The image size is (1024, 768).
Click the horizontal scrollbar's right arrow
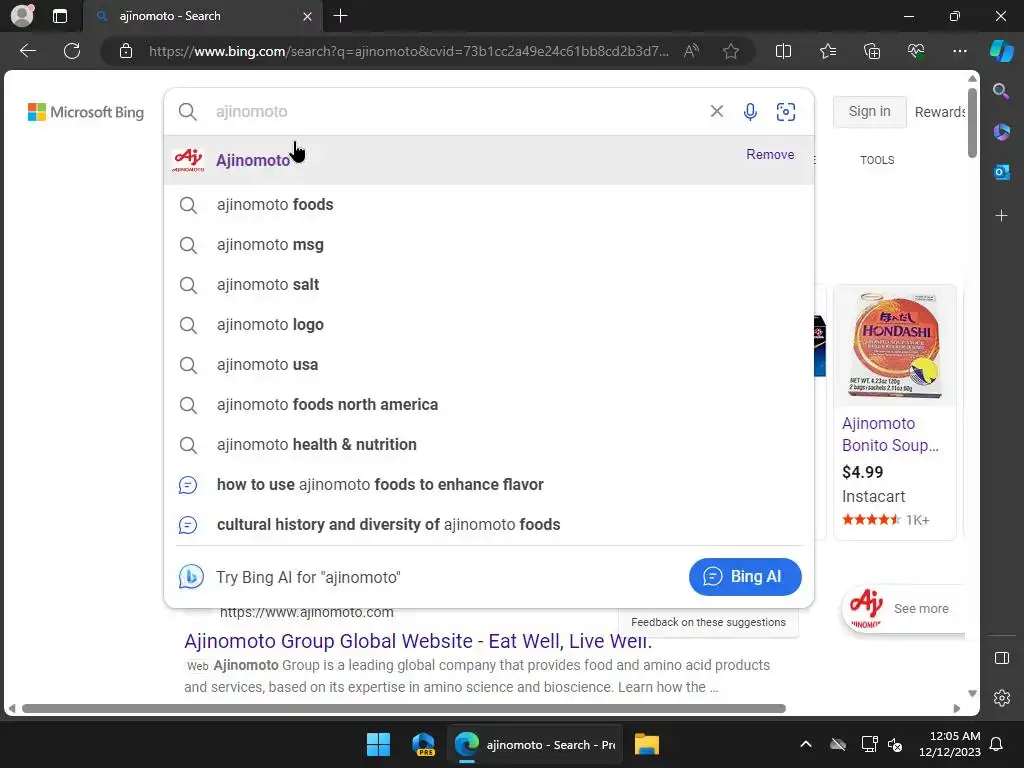pyautogui.click(x=957, y=709)
